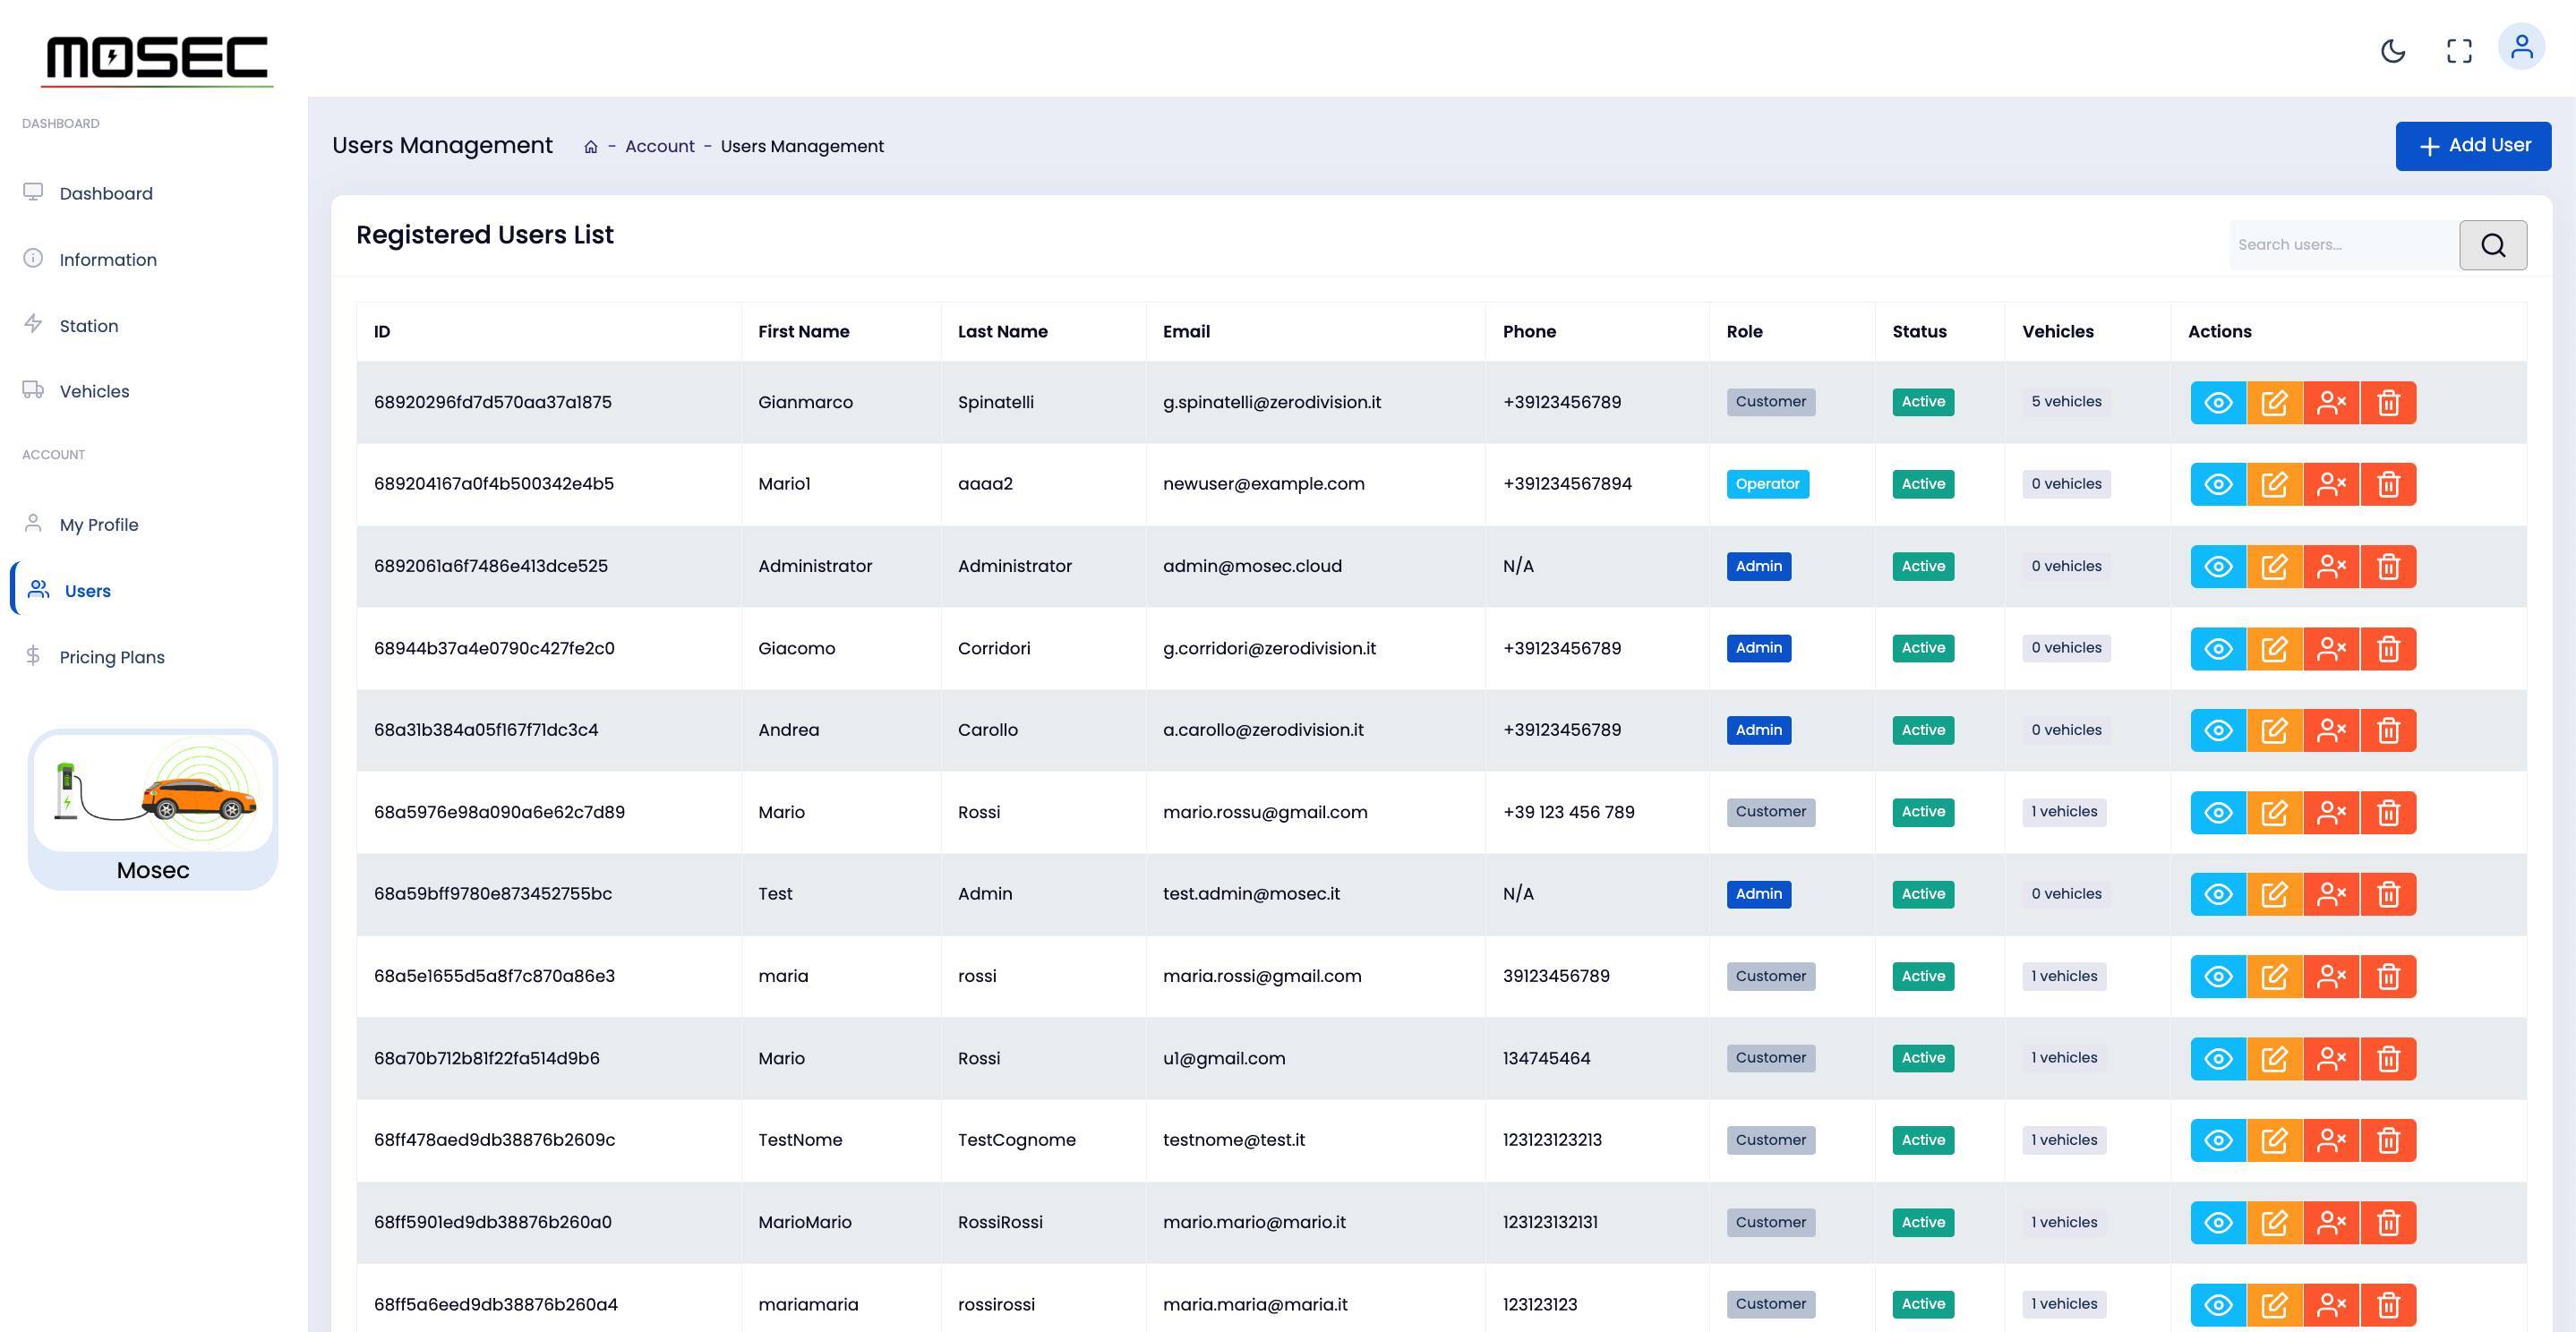Delete Giacomo Corridori using trash icon
Image resolution: width=2576 pixels, height=1332 pixels.
click(2388, 649)
